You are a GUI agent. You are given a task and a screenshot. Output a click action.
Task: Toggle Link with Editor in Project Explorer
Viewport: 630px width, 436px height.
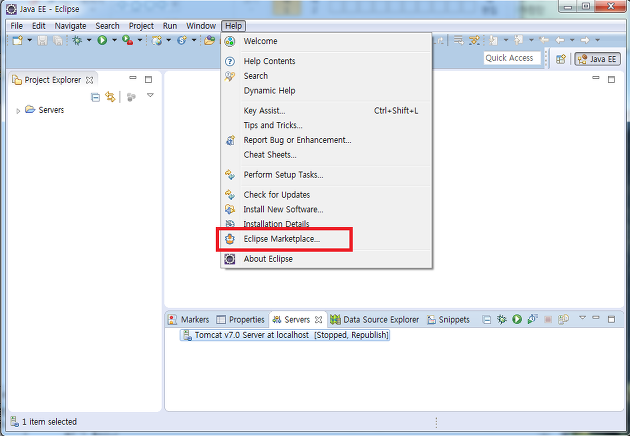pyautogui.click(x=110, y=97)
